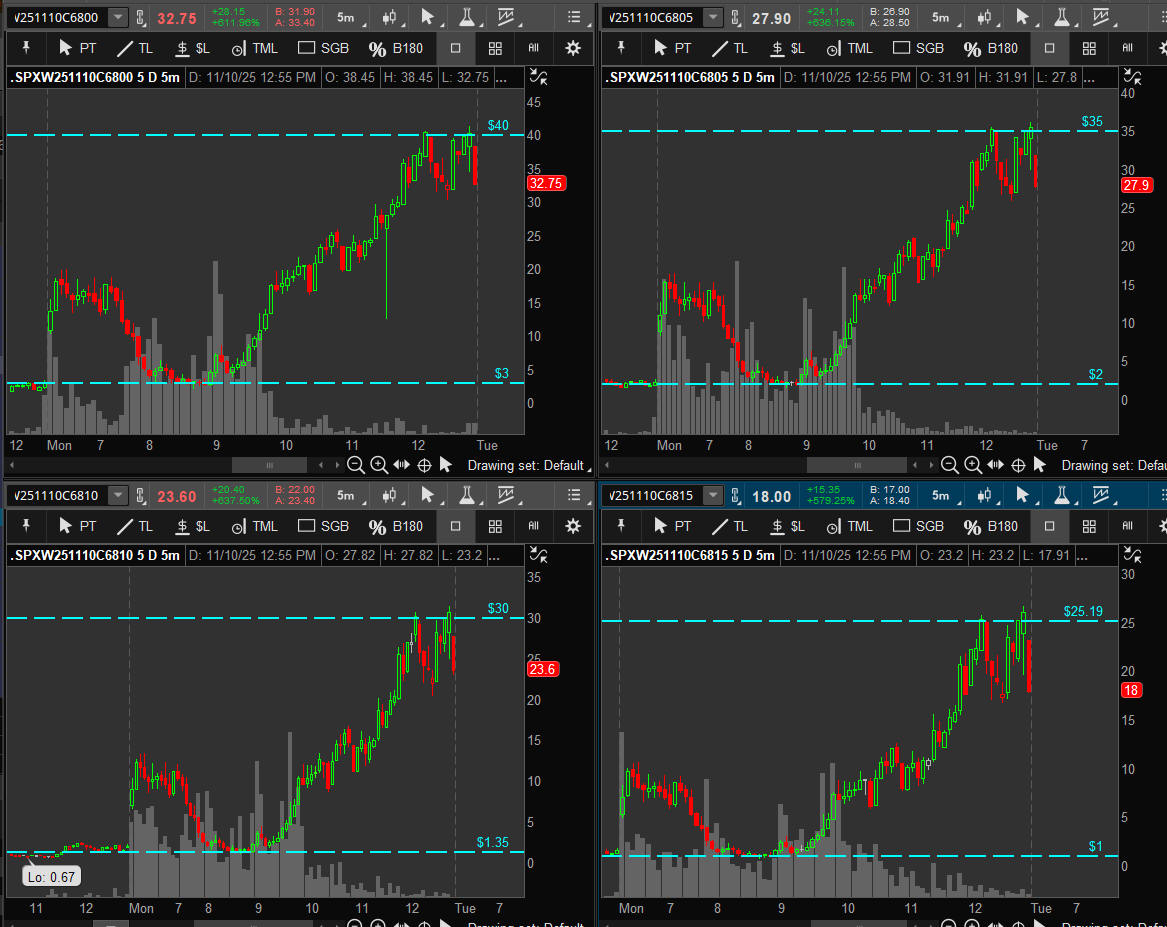Zoom out using magnifier minus below C6800 chart
This screenshot has width=1167, height=927.
pyautogui.click(x=355, y=465)
